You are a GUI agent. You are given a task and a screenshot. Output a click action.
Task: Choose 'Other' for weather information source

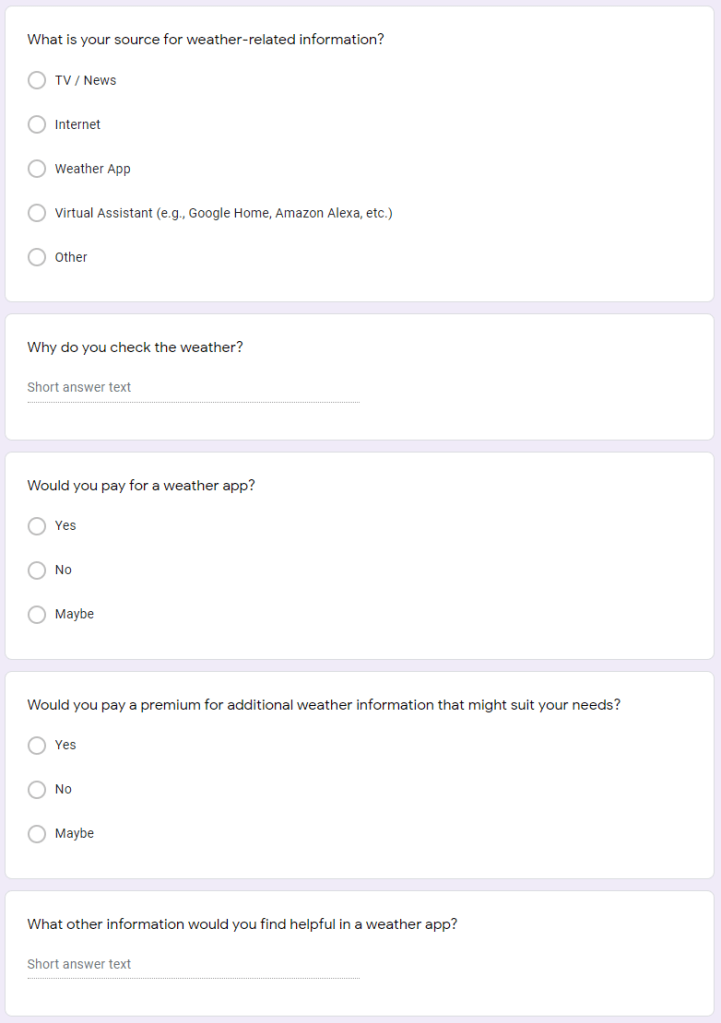pos(37,257)
